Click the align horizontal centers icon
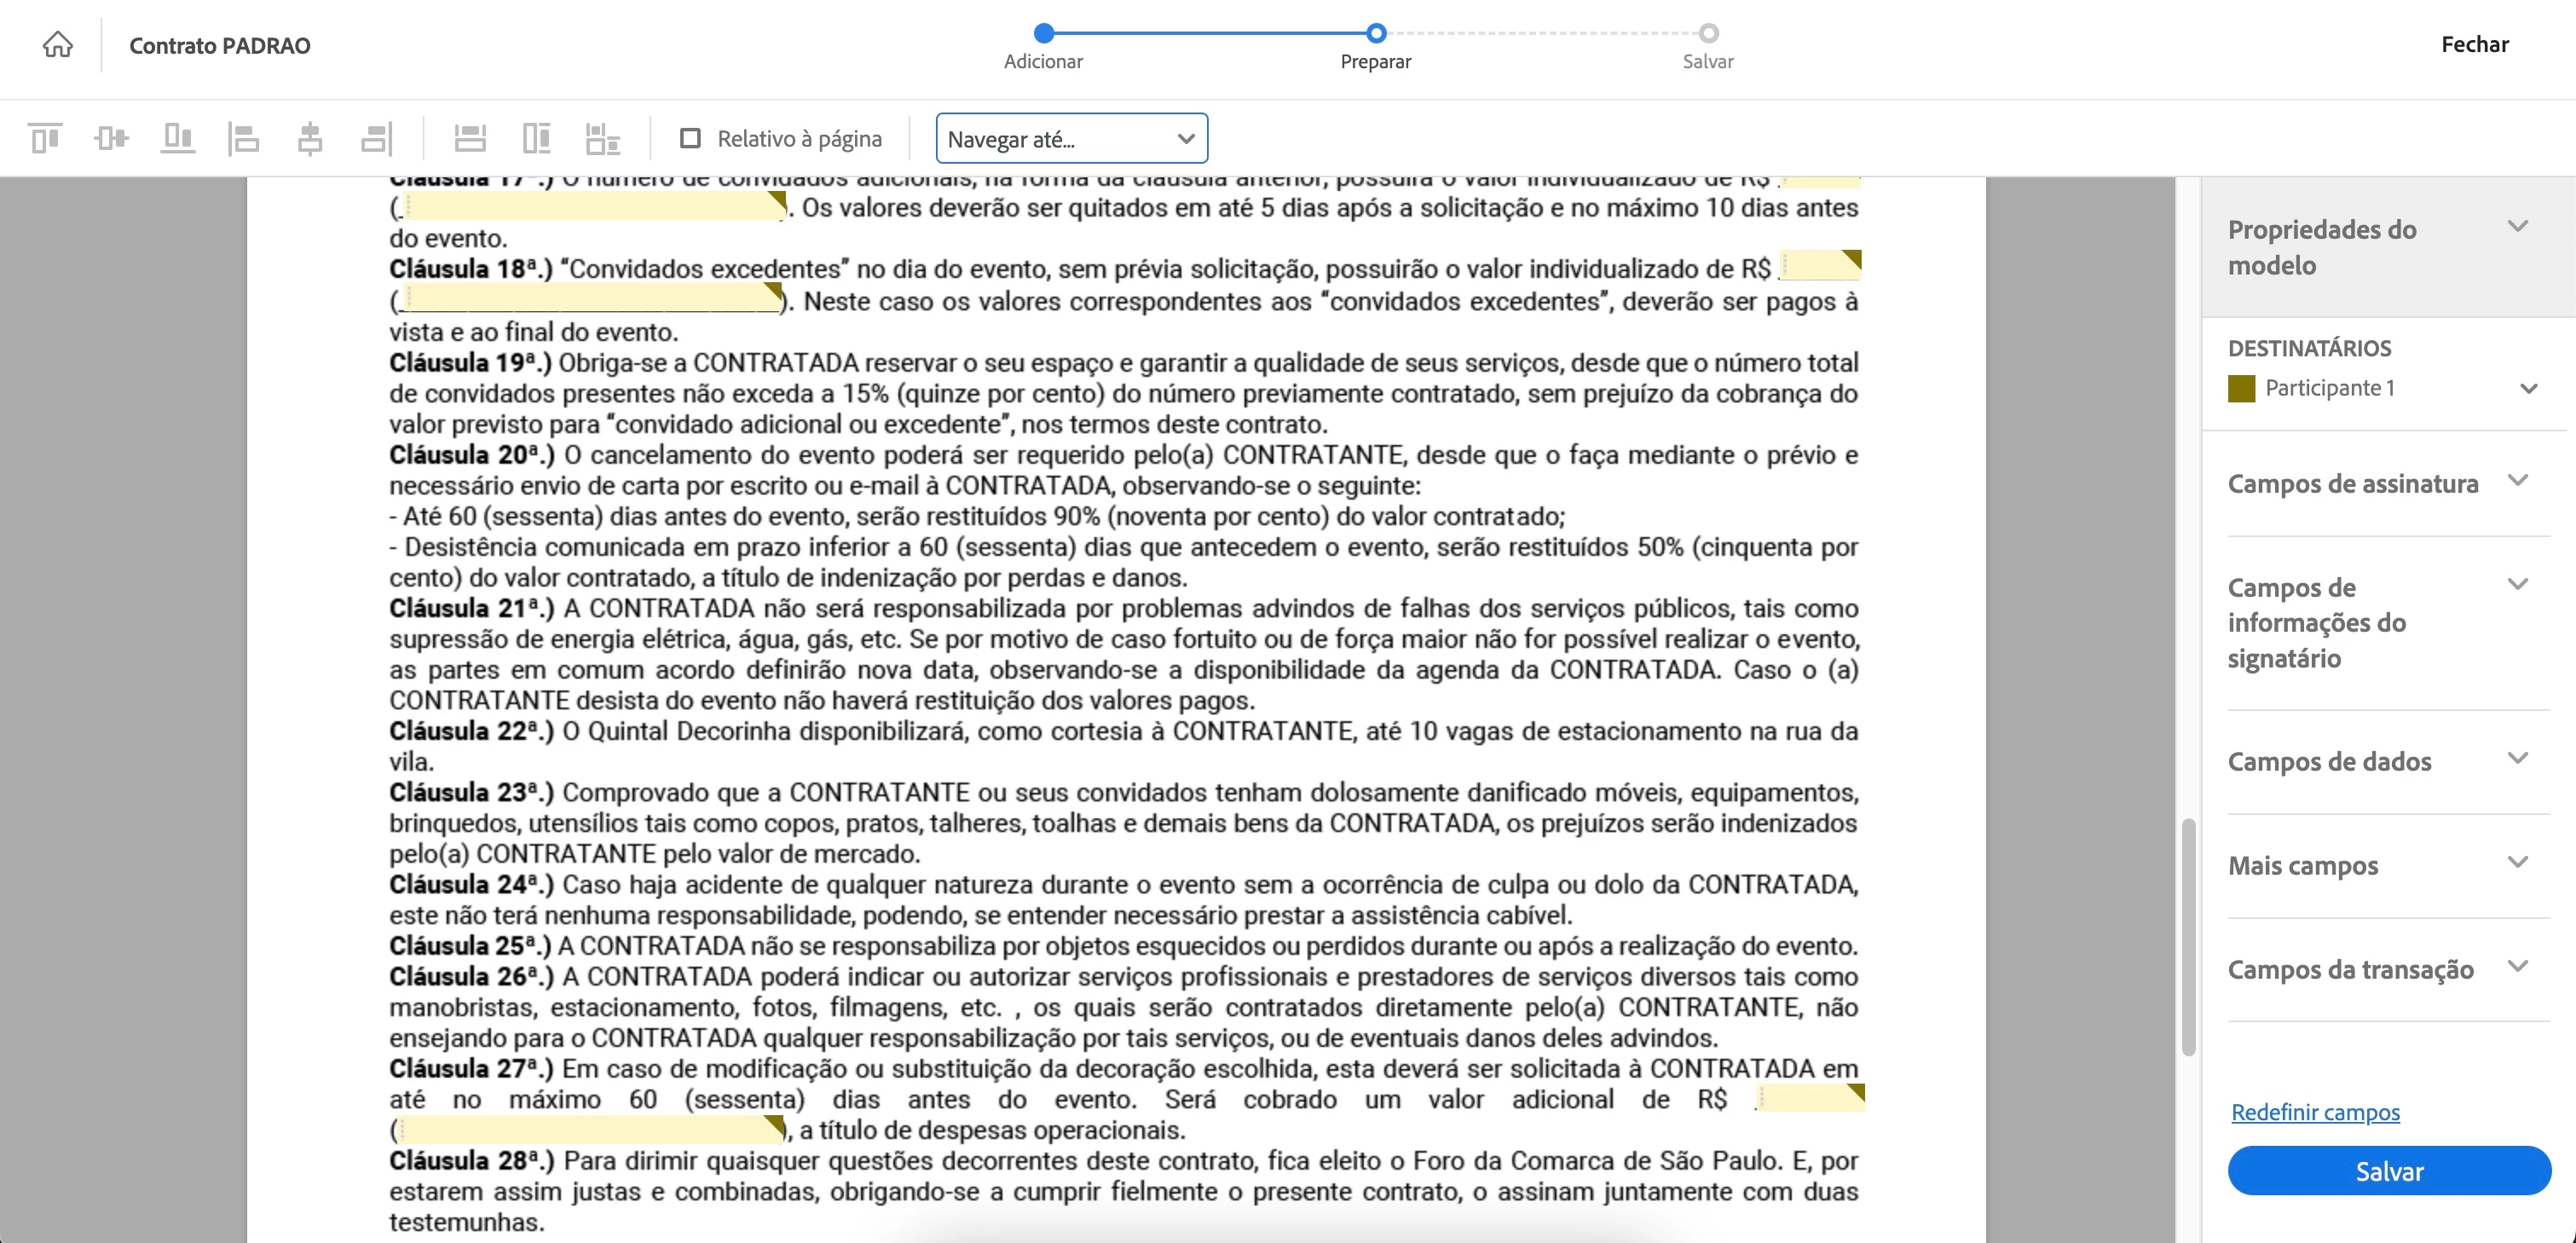This screenshot has width=2576, height=1243. point(310,138)
